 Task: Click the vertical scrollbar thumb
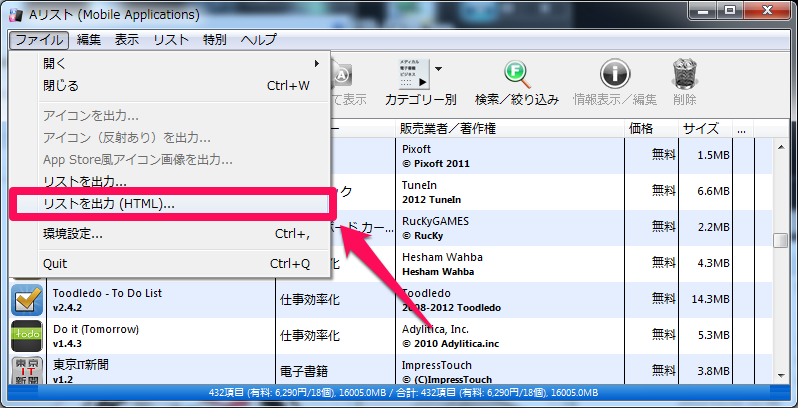[x=780, y=241]
